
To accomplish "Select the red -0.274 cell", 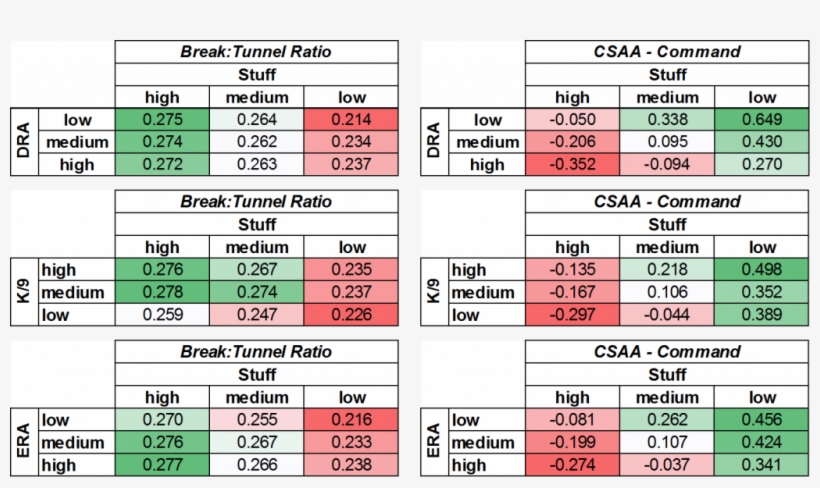I will tap(572, 465).
